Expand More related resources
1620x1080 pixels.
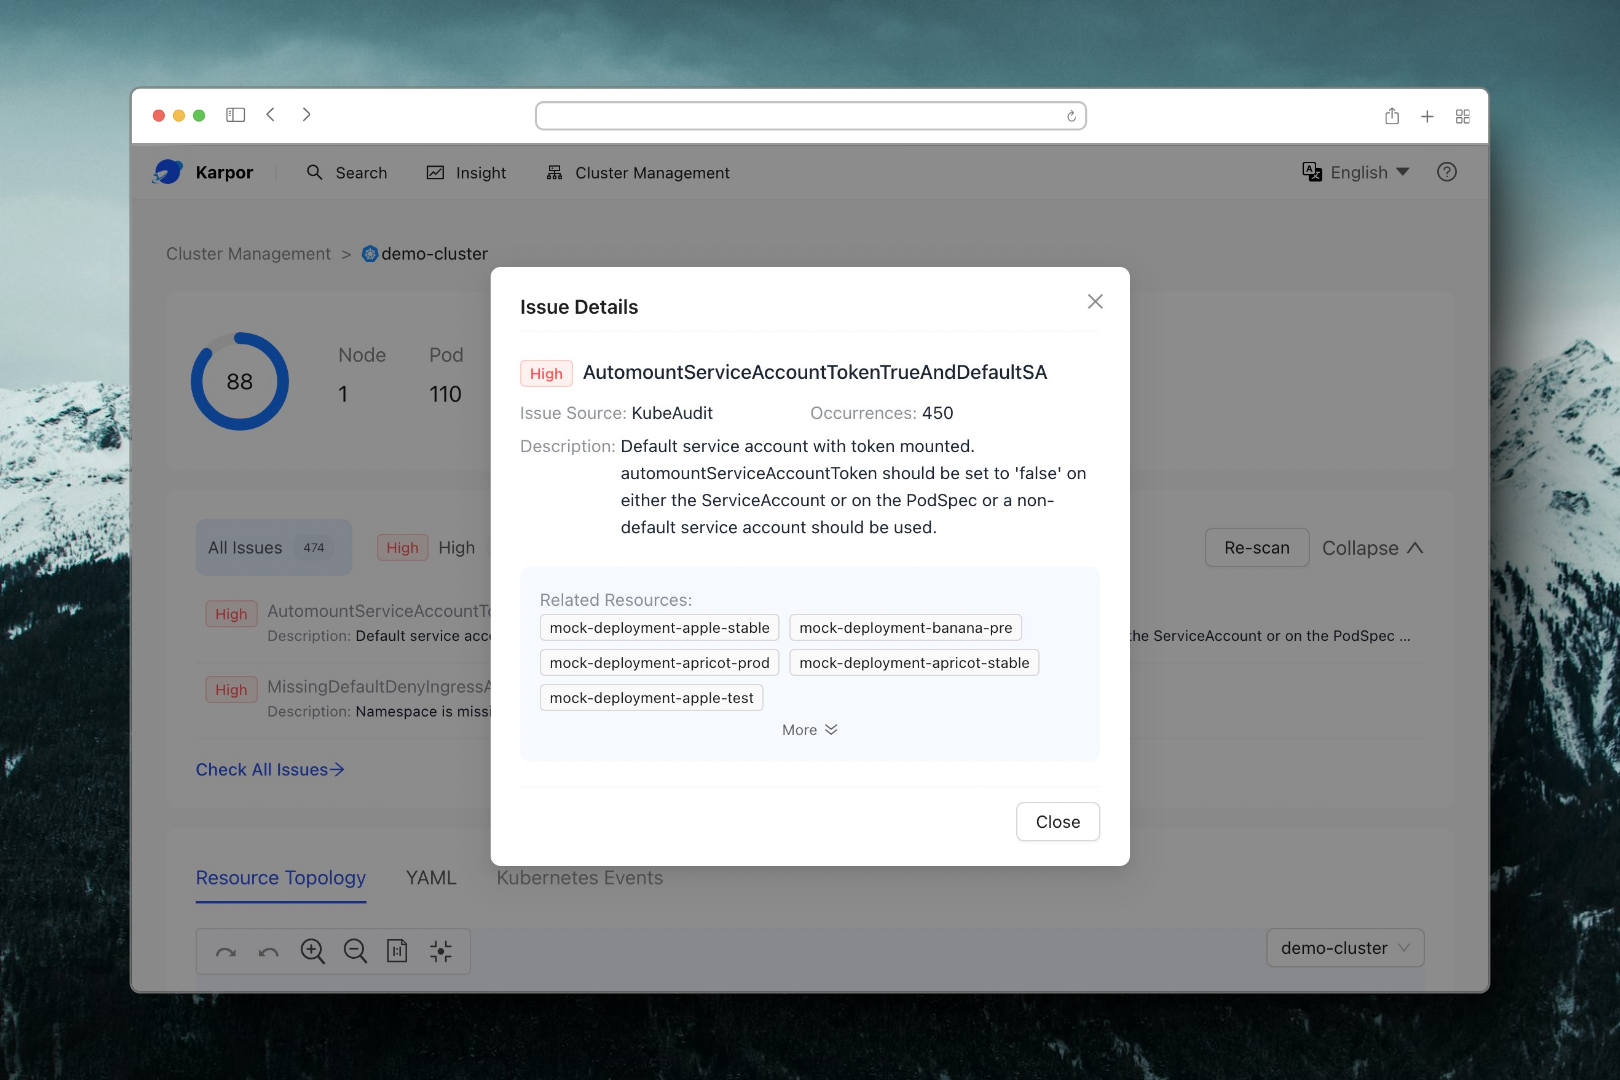coord(809,730)
